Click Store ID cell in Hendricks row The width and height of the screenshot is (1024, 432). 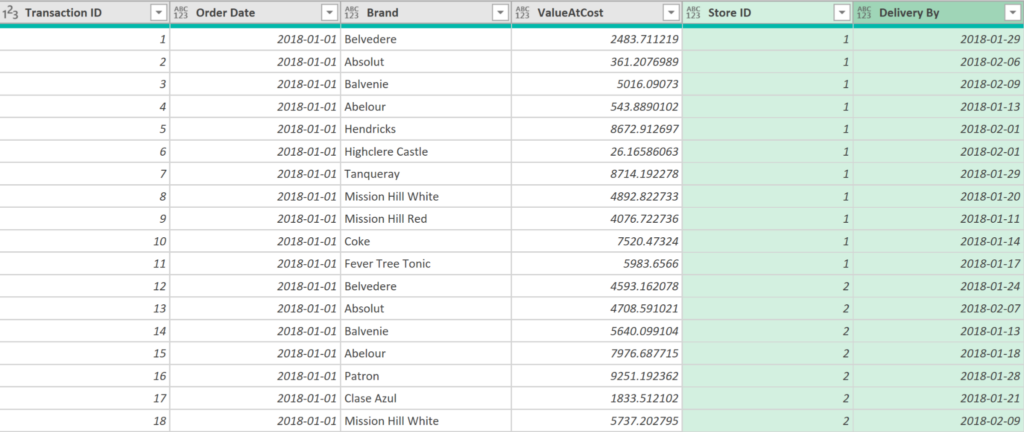click(x=767, y=129)
